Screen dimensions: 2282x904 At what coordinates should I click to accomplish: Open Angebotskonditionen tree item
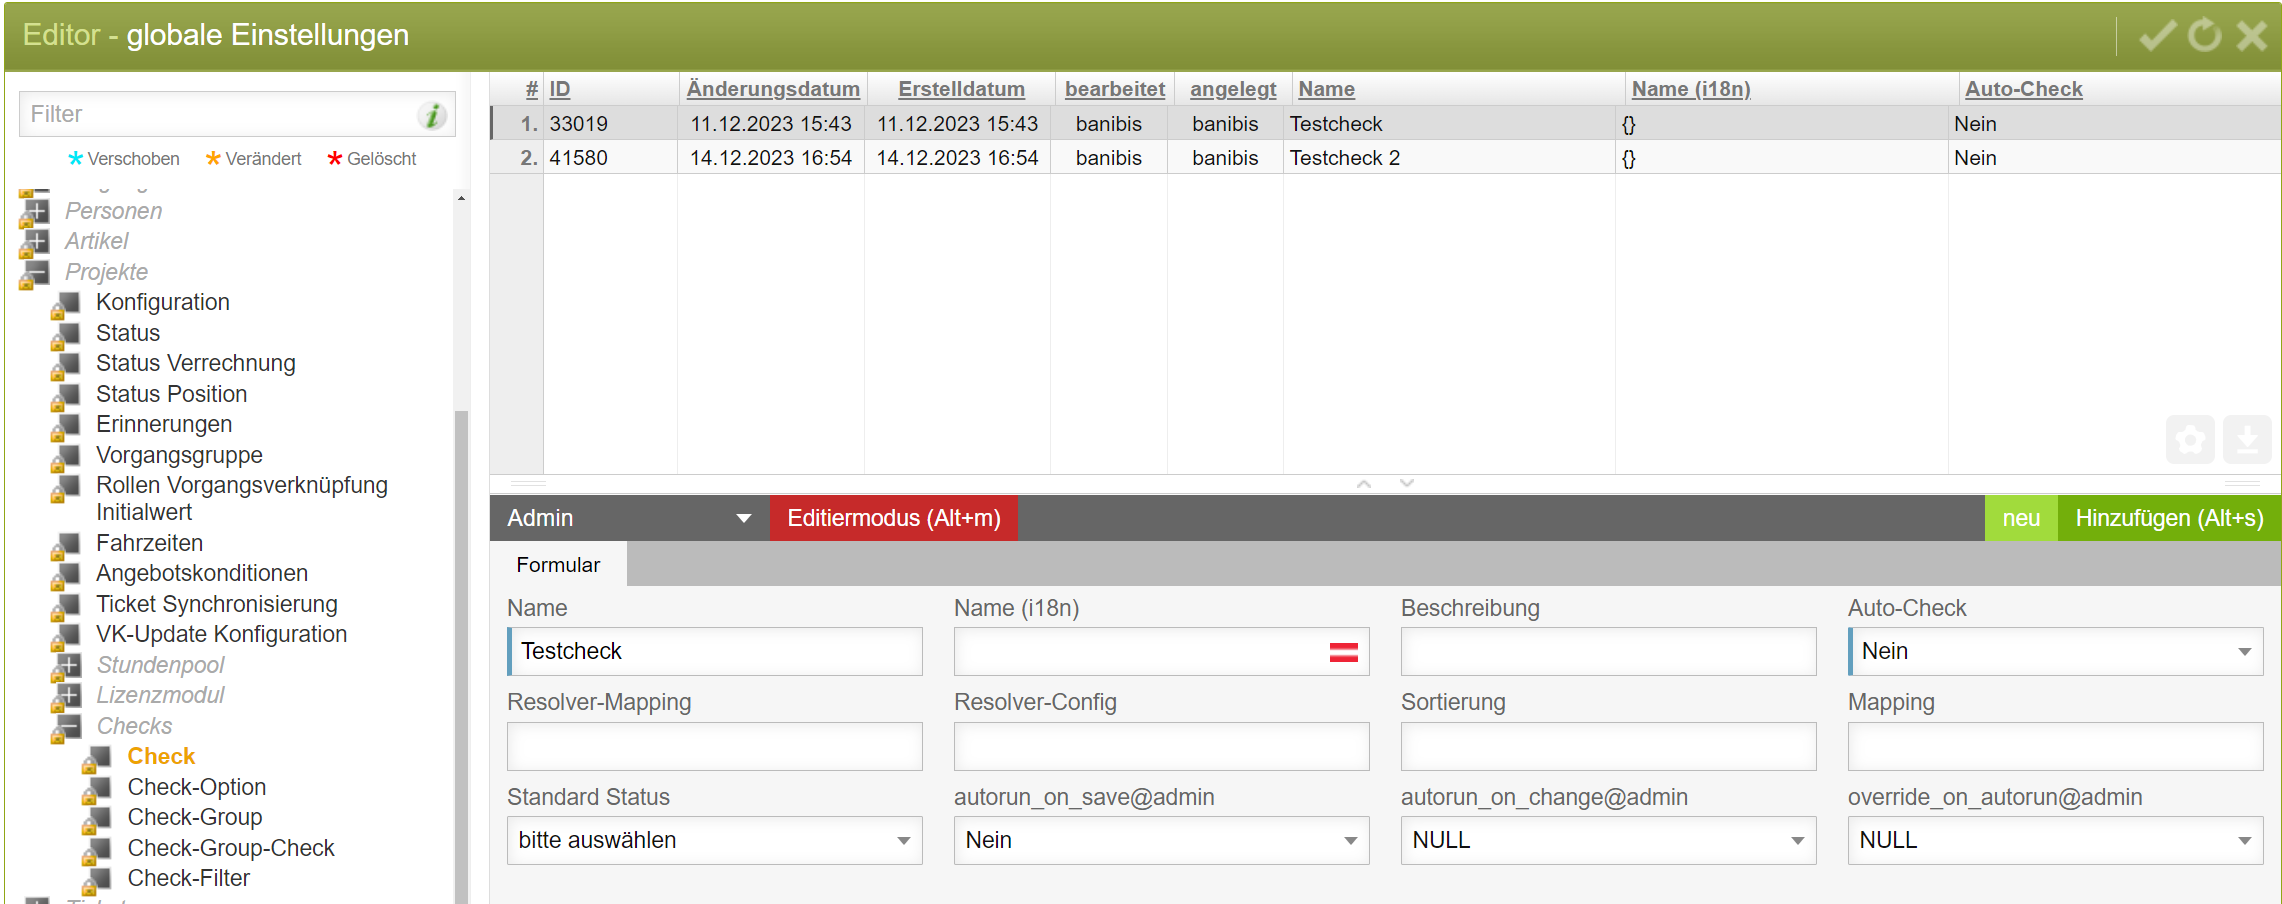click(x=202, y=573)
